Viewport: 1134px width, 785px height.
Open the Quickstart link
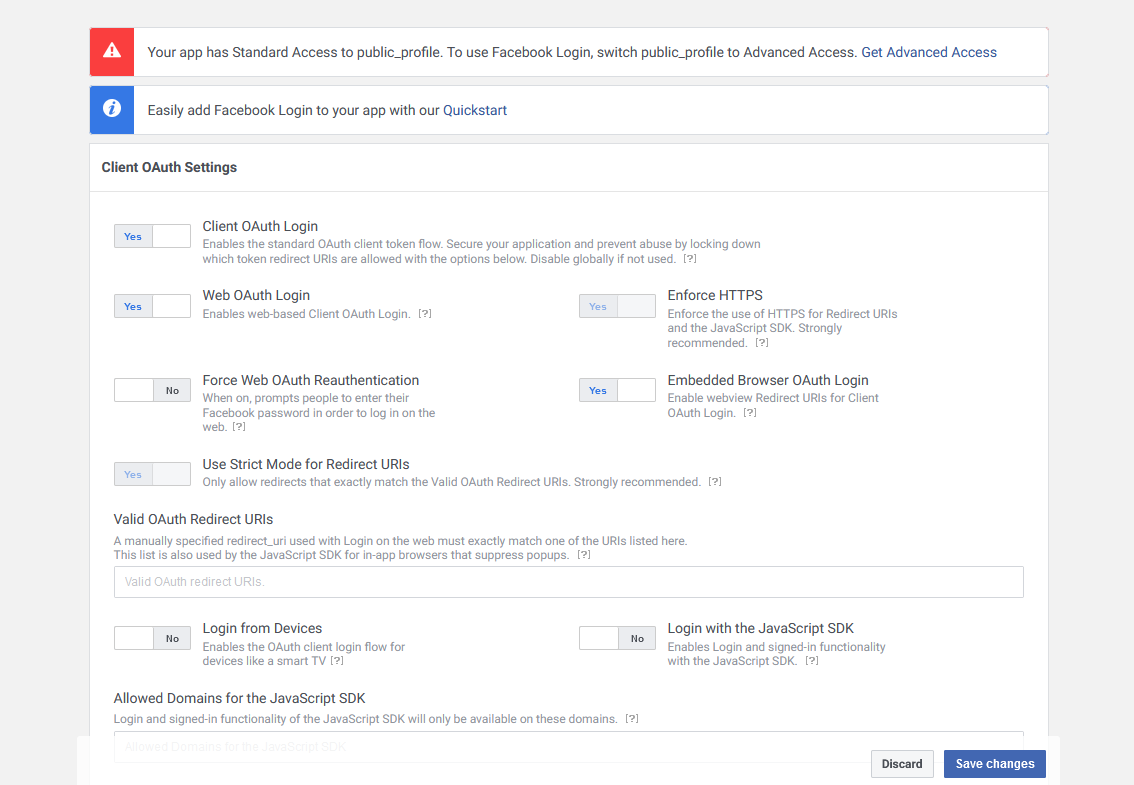(x=474, y=110)
